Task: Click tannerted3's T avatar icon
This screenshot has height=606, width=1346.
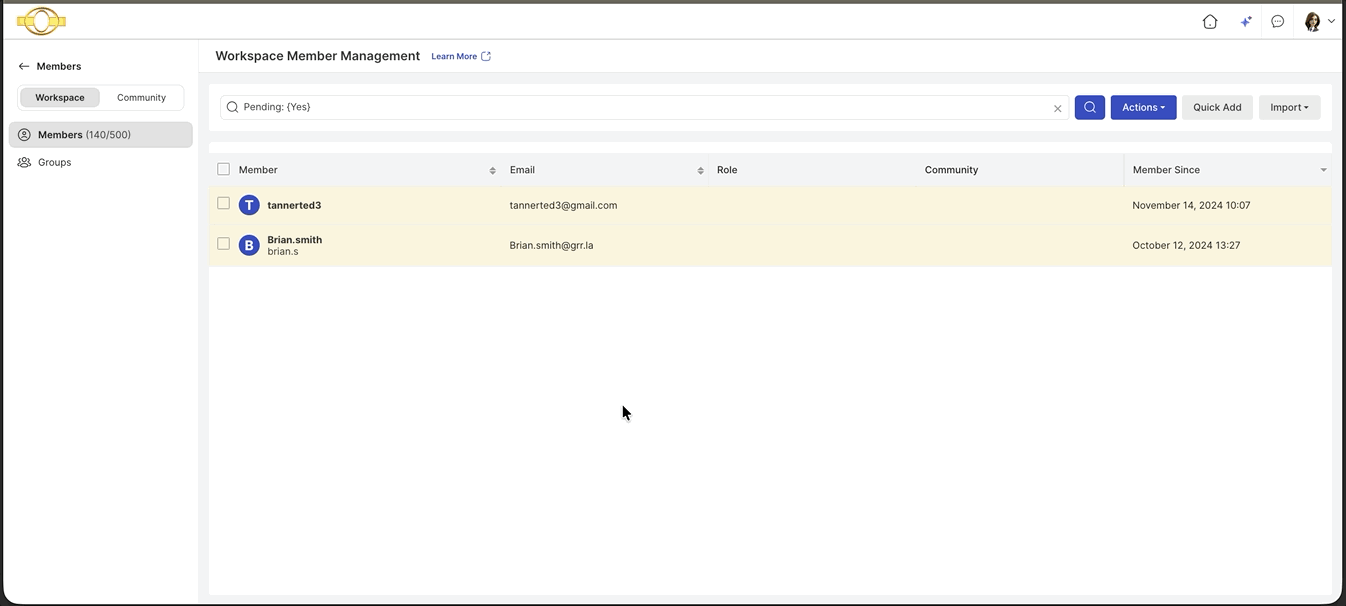Action: pyautogui.click(x=249, y=205)
